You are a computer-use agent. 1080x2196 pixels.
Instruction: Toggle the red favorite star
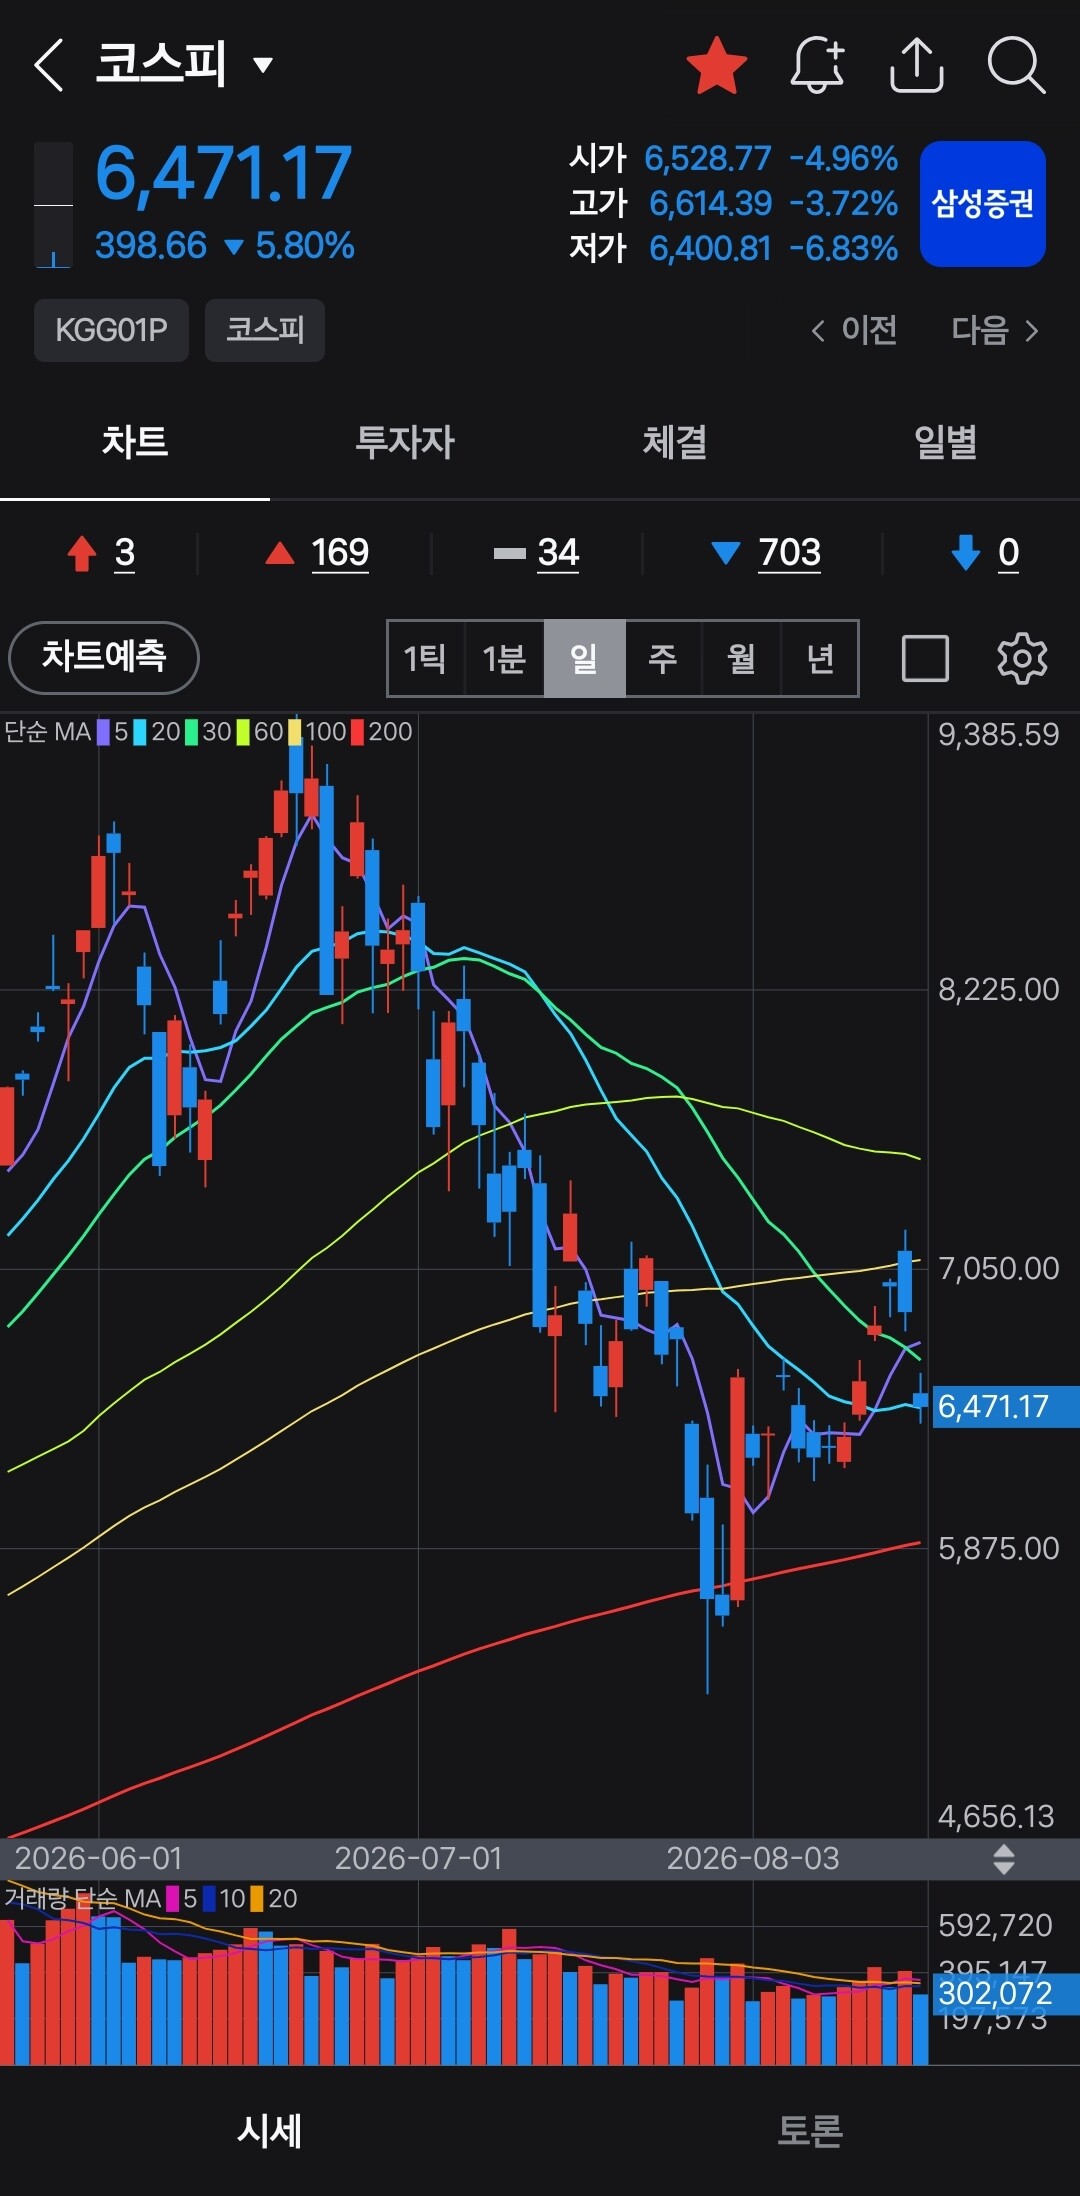click(x=717, y=65)
